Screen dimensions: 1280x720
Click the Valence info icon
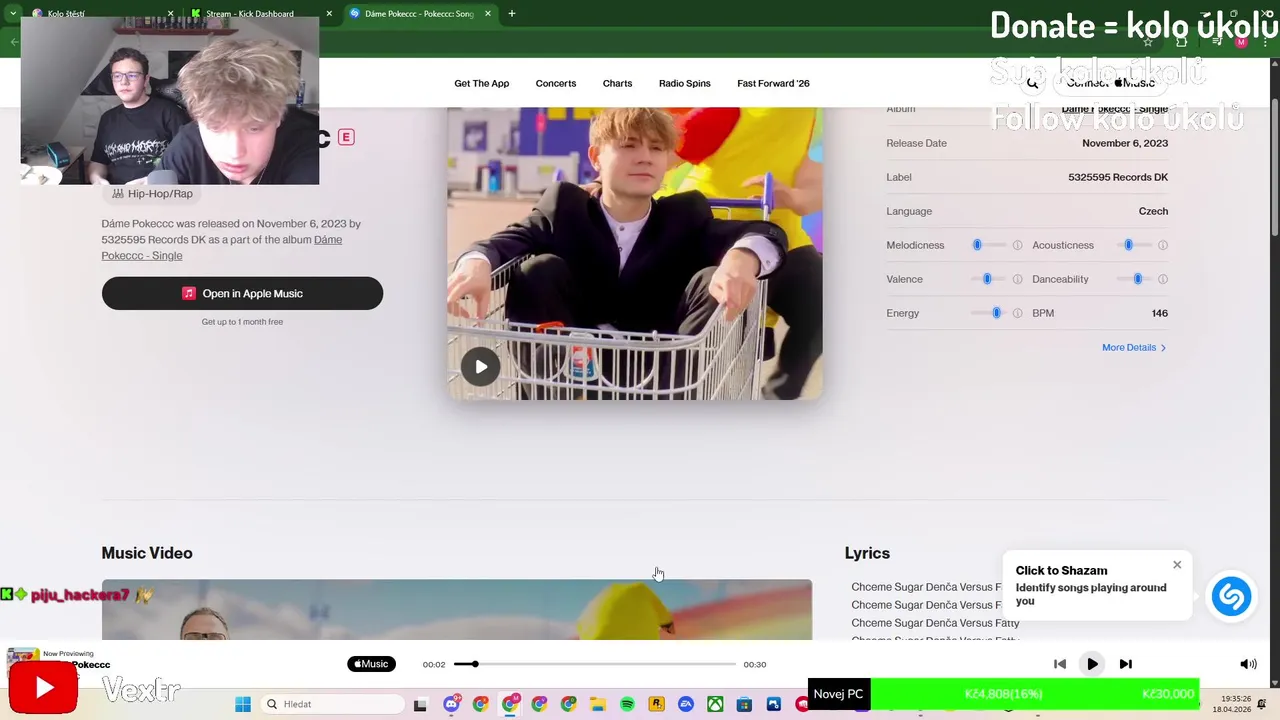pos(1017,279)
